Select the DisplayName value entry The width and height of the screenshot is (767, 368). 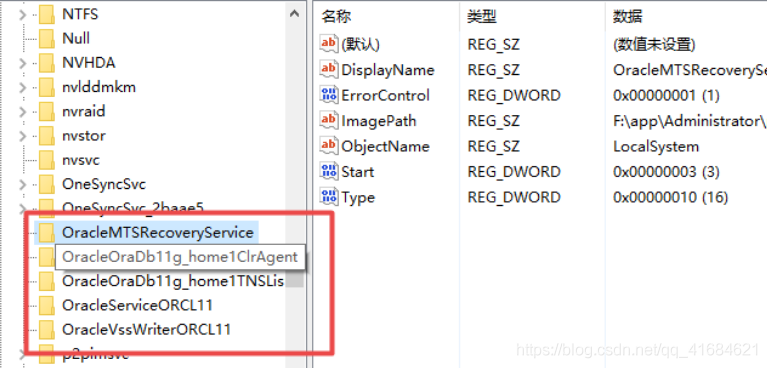click(388, 70)
